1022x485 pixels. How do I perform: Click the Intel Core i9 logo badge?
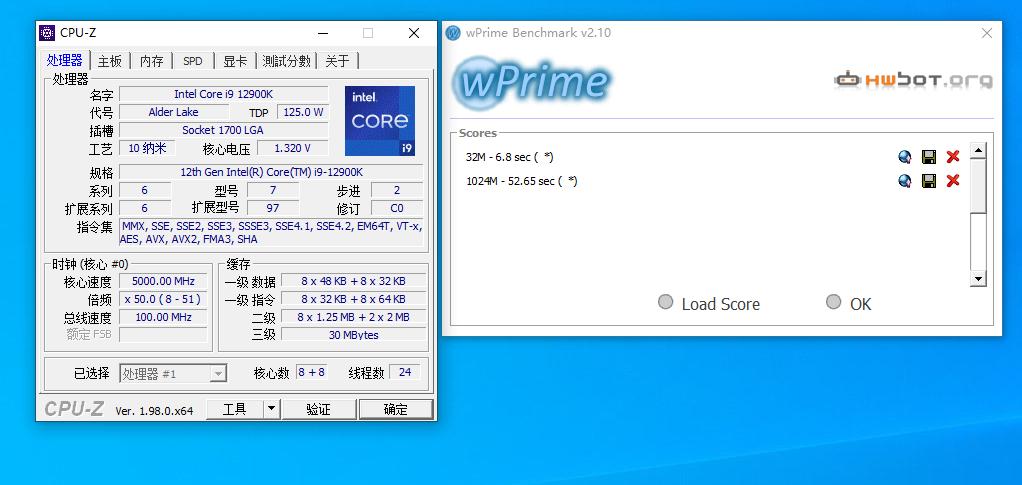tap(380, 121)
